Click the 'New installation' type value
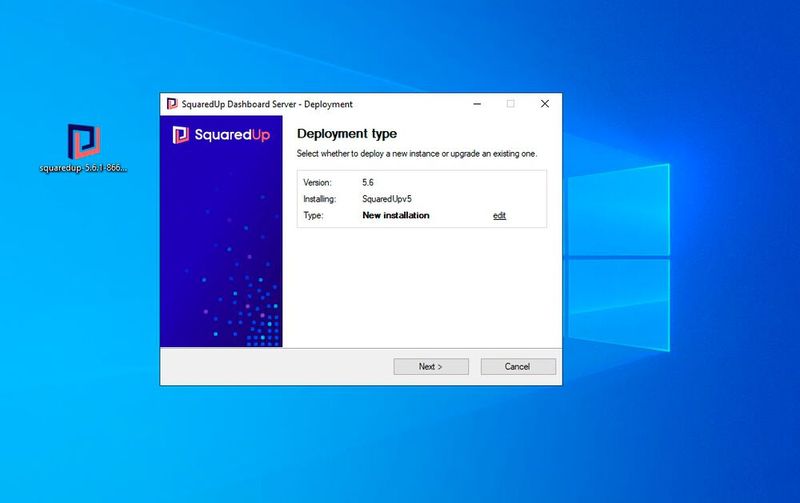The height and width of the screenshot is (503, 800). 396,215
